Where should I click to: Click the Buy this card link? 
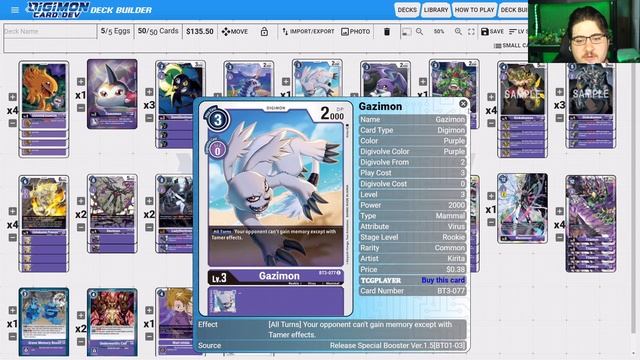pyautogui.click(x=443, y=280)
